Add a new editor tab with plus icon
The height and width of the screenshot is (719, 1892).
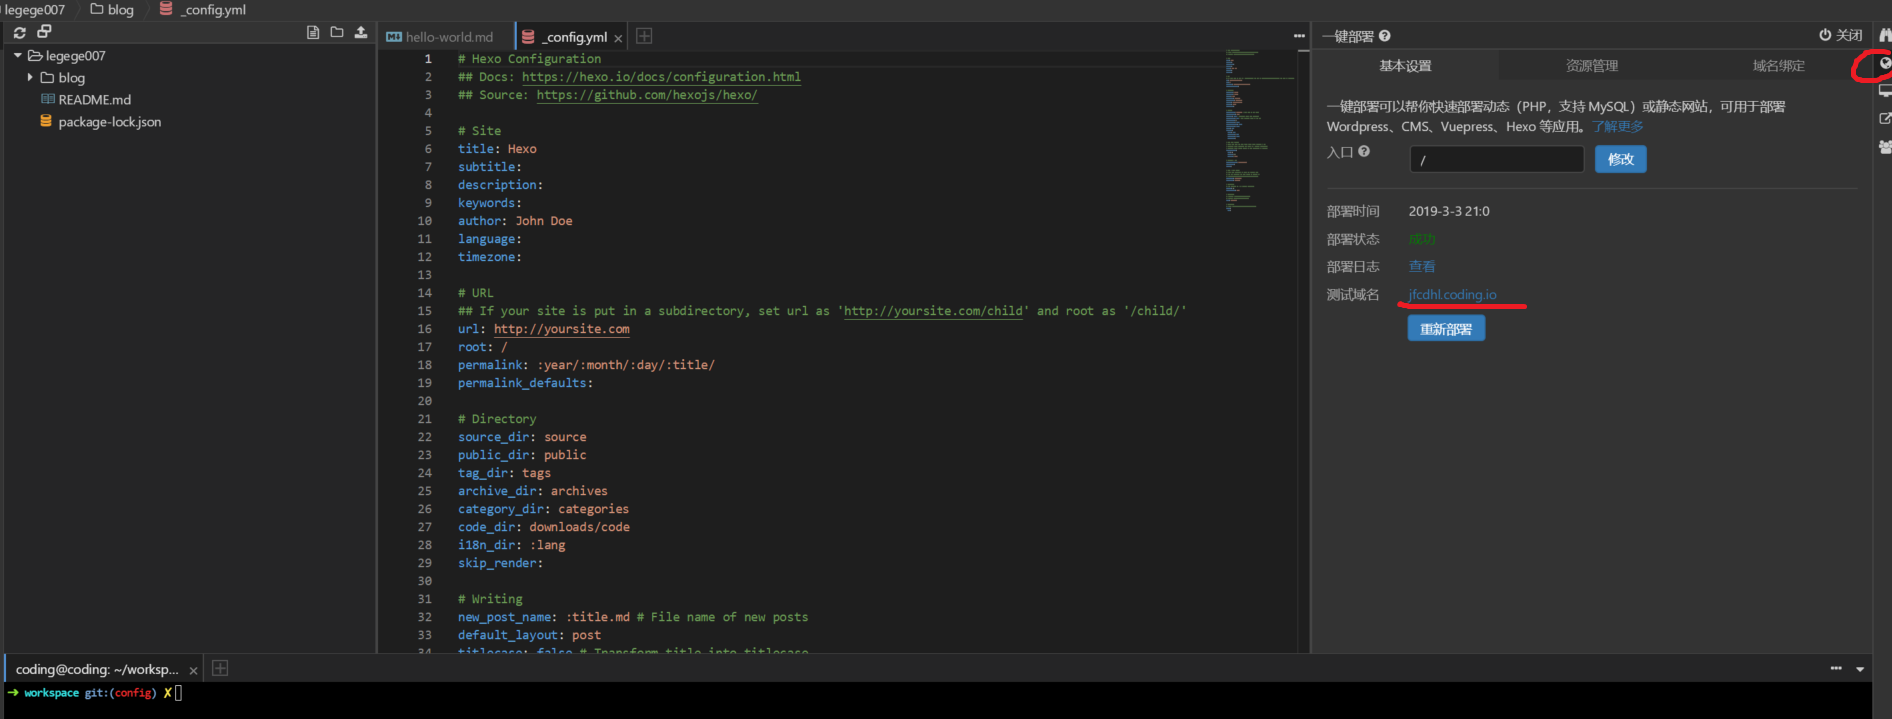[644, 37]
